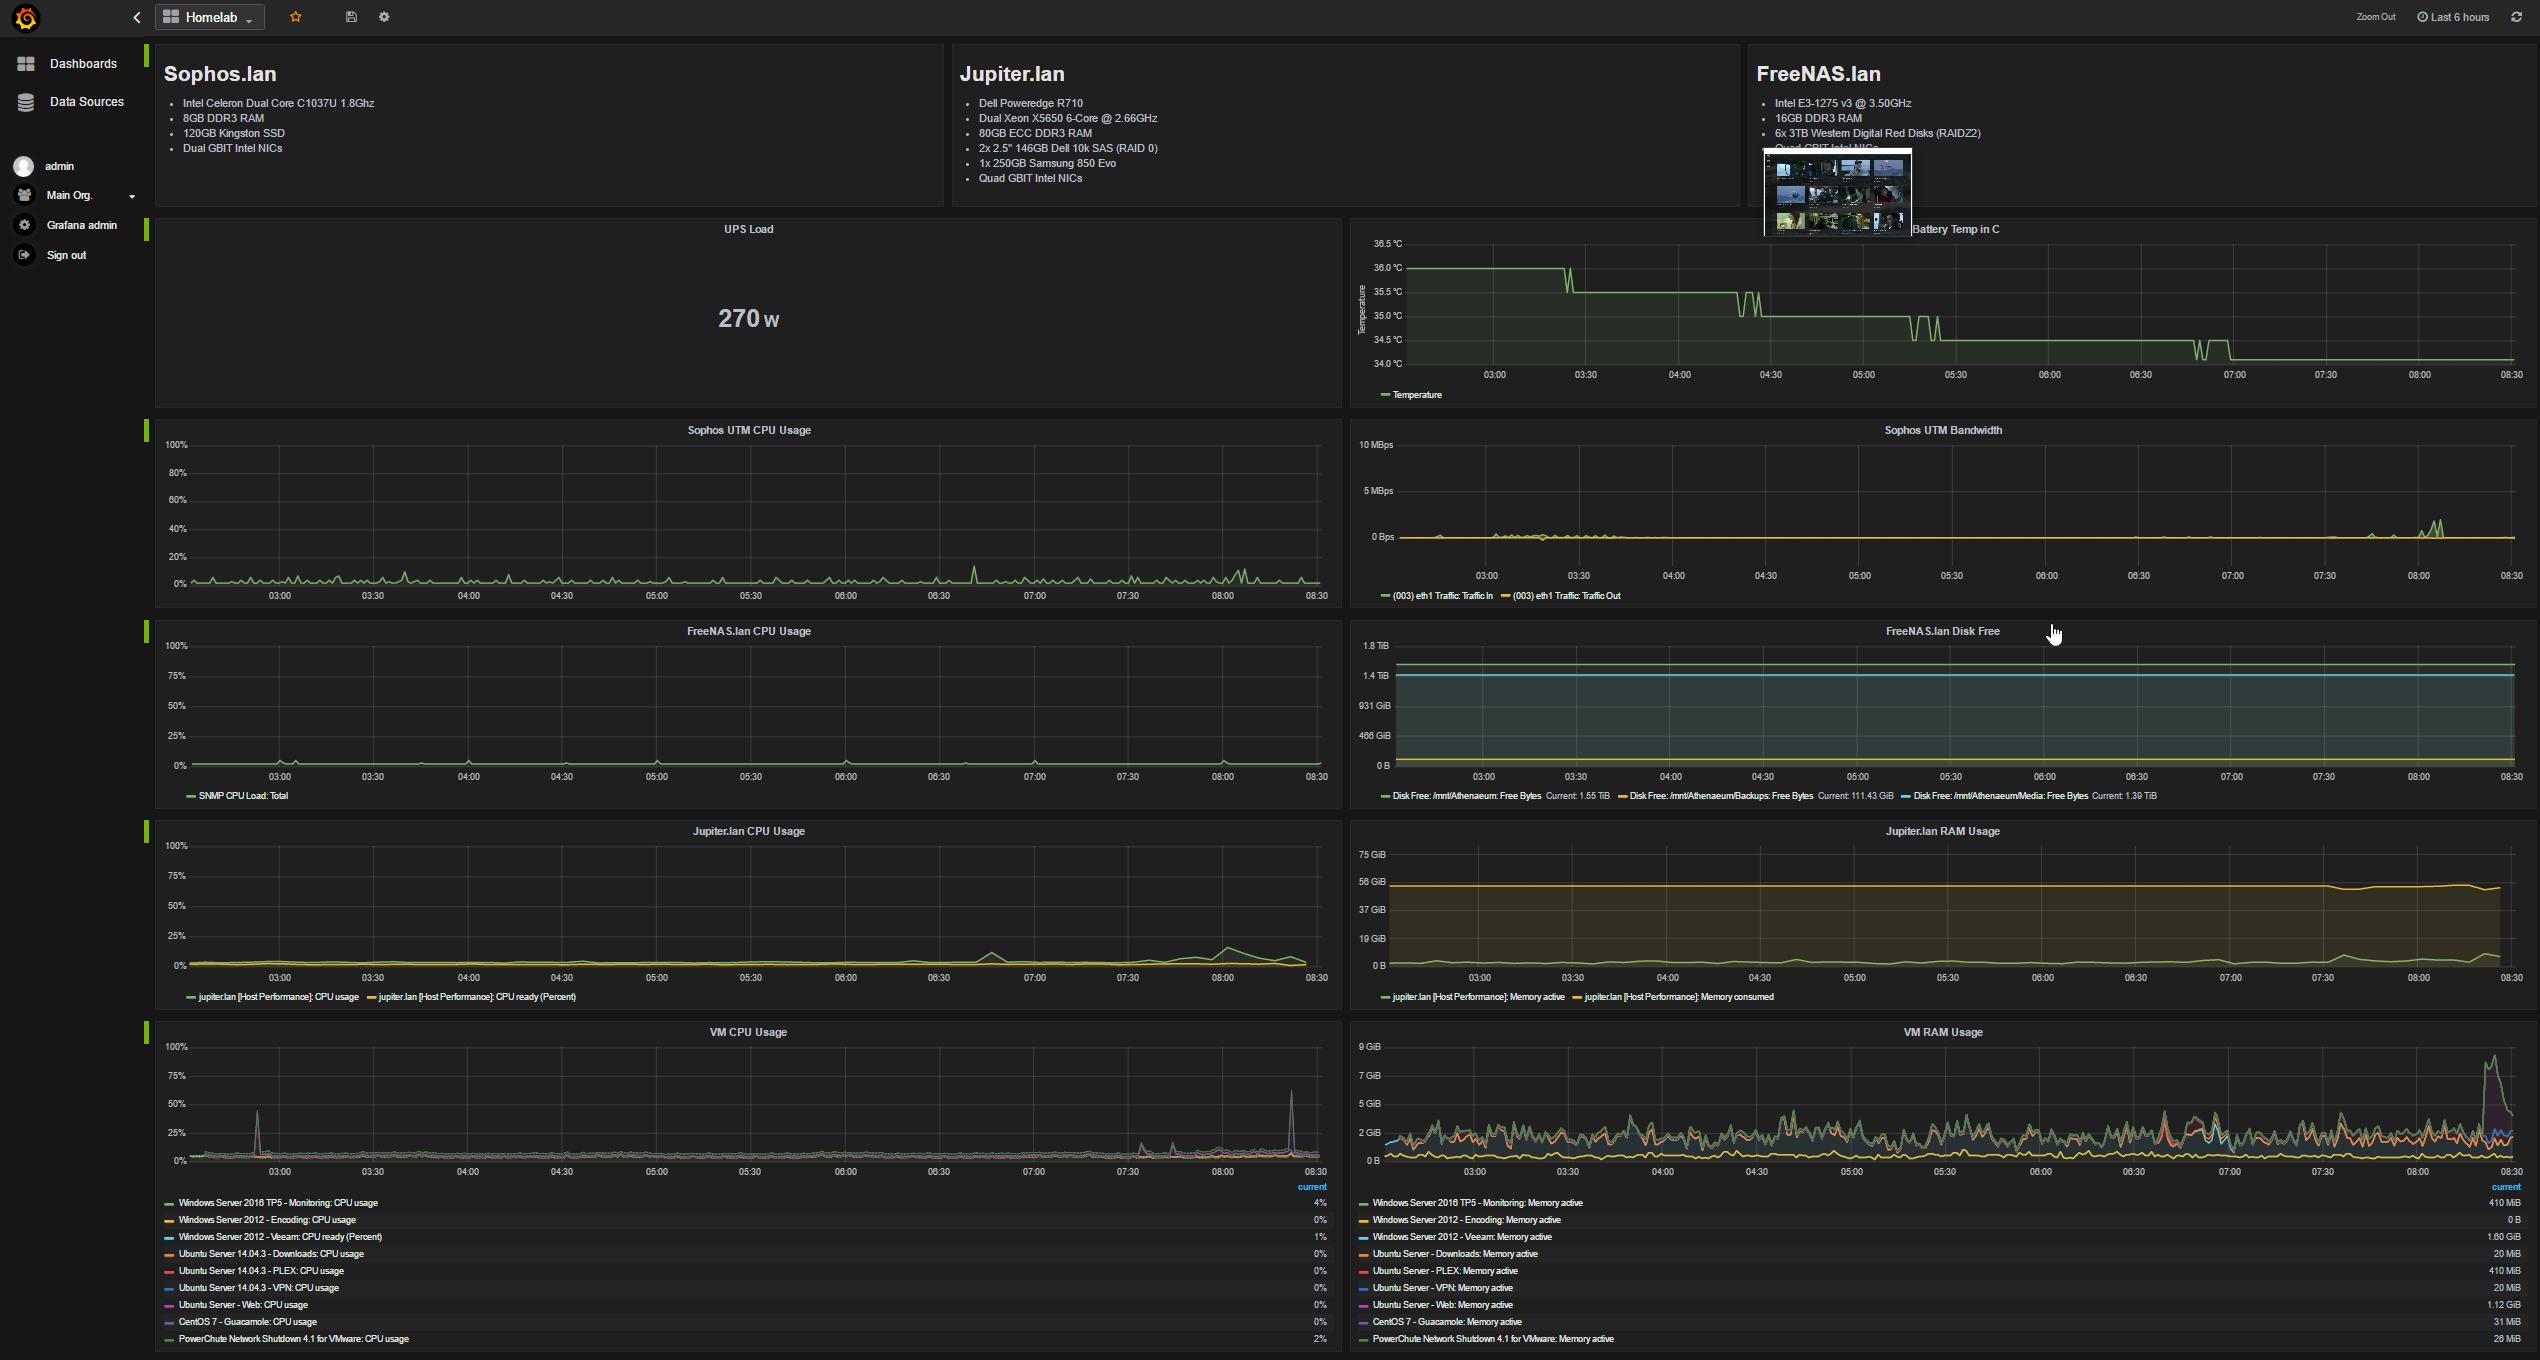This screenshot has height=1360, width=2540.
Task: Toggle Temperature series in Battery Temp legend
Action: 1416,395
